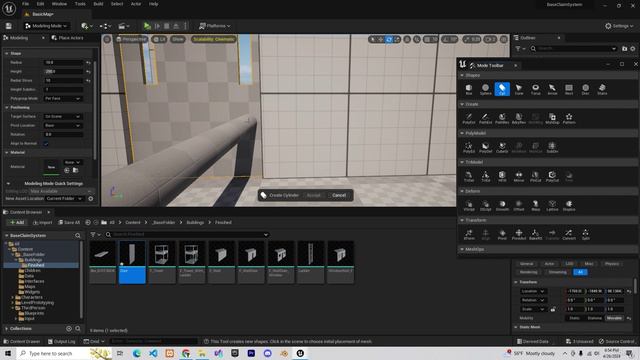This screenshot has width=640, height=360.
Task: Open the Edit menu
Action: click(x=40, y=4)
